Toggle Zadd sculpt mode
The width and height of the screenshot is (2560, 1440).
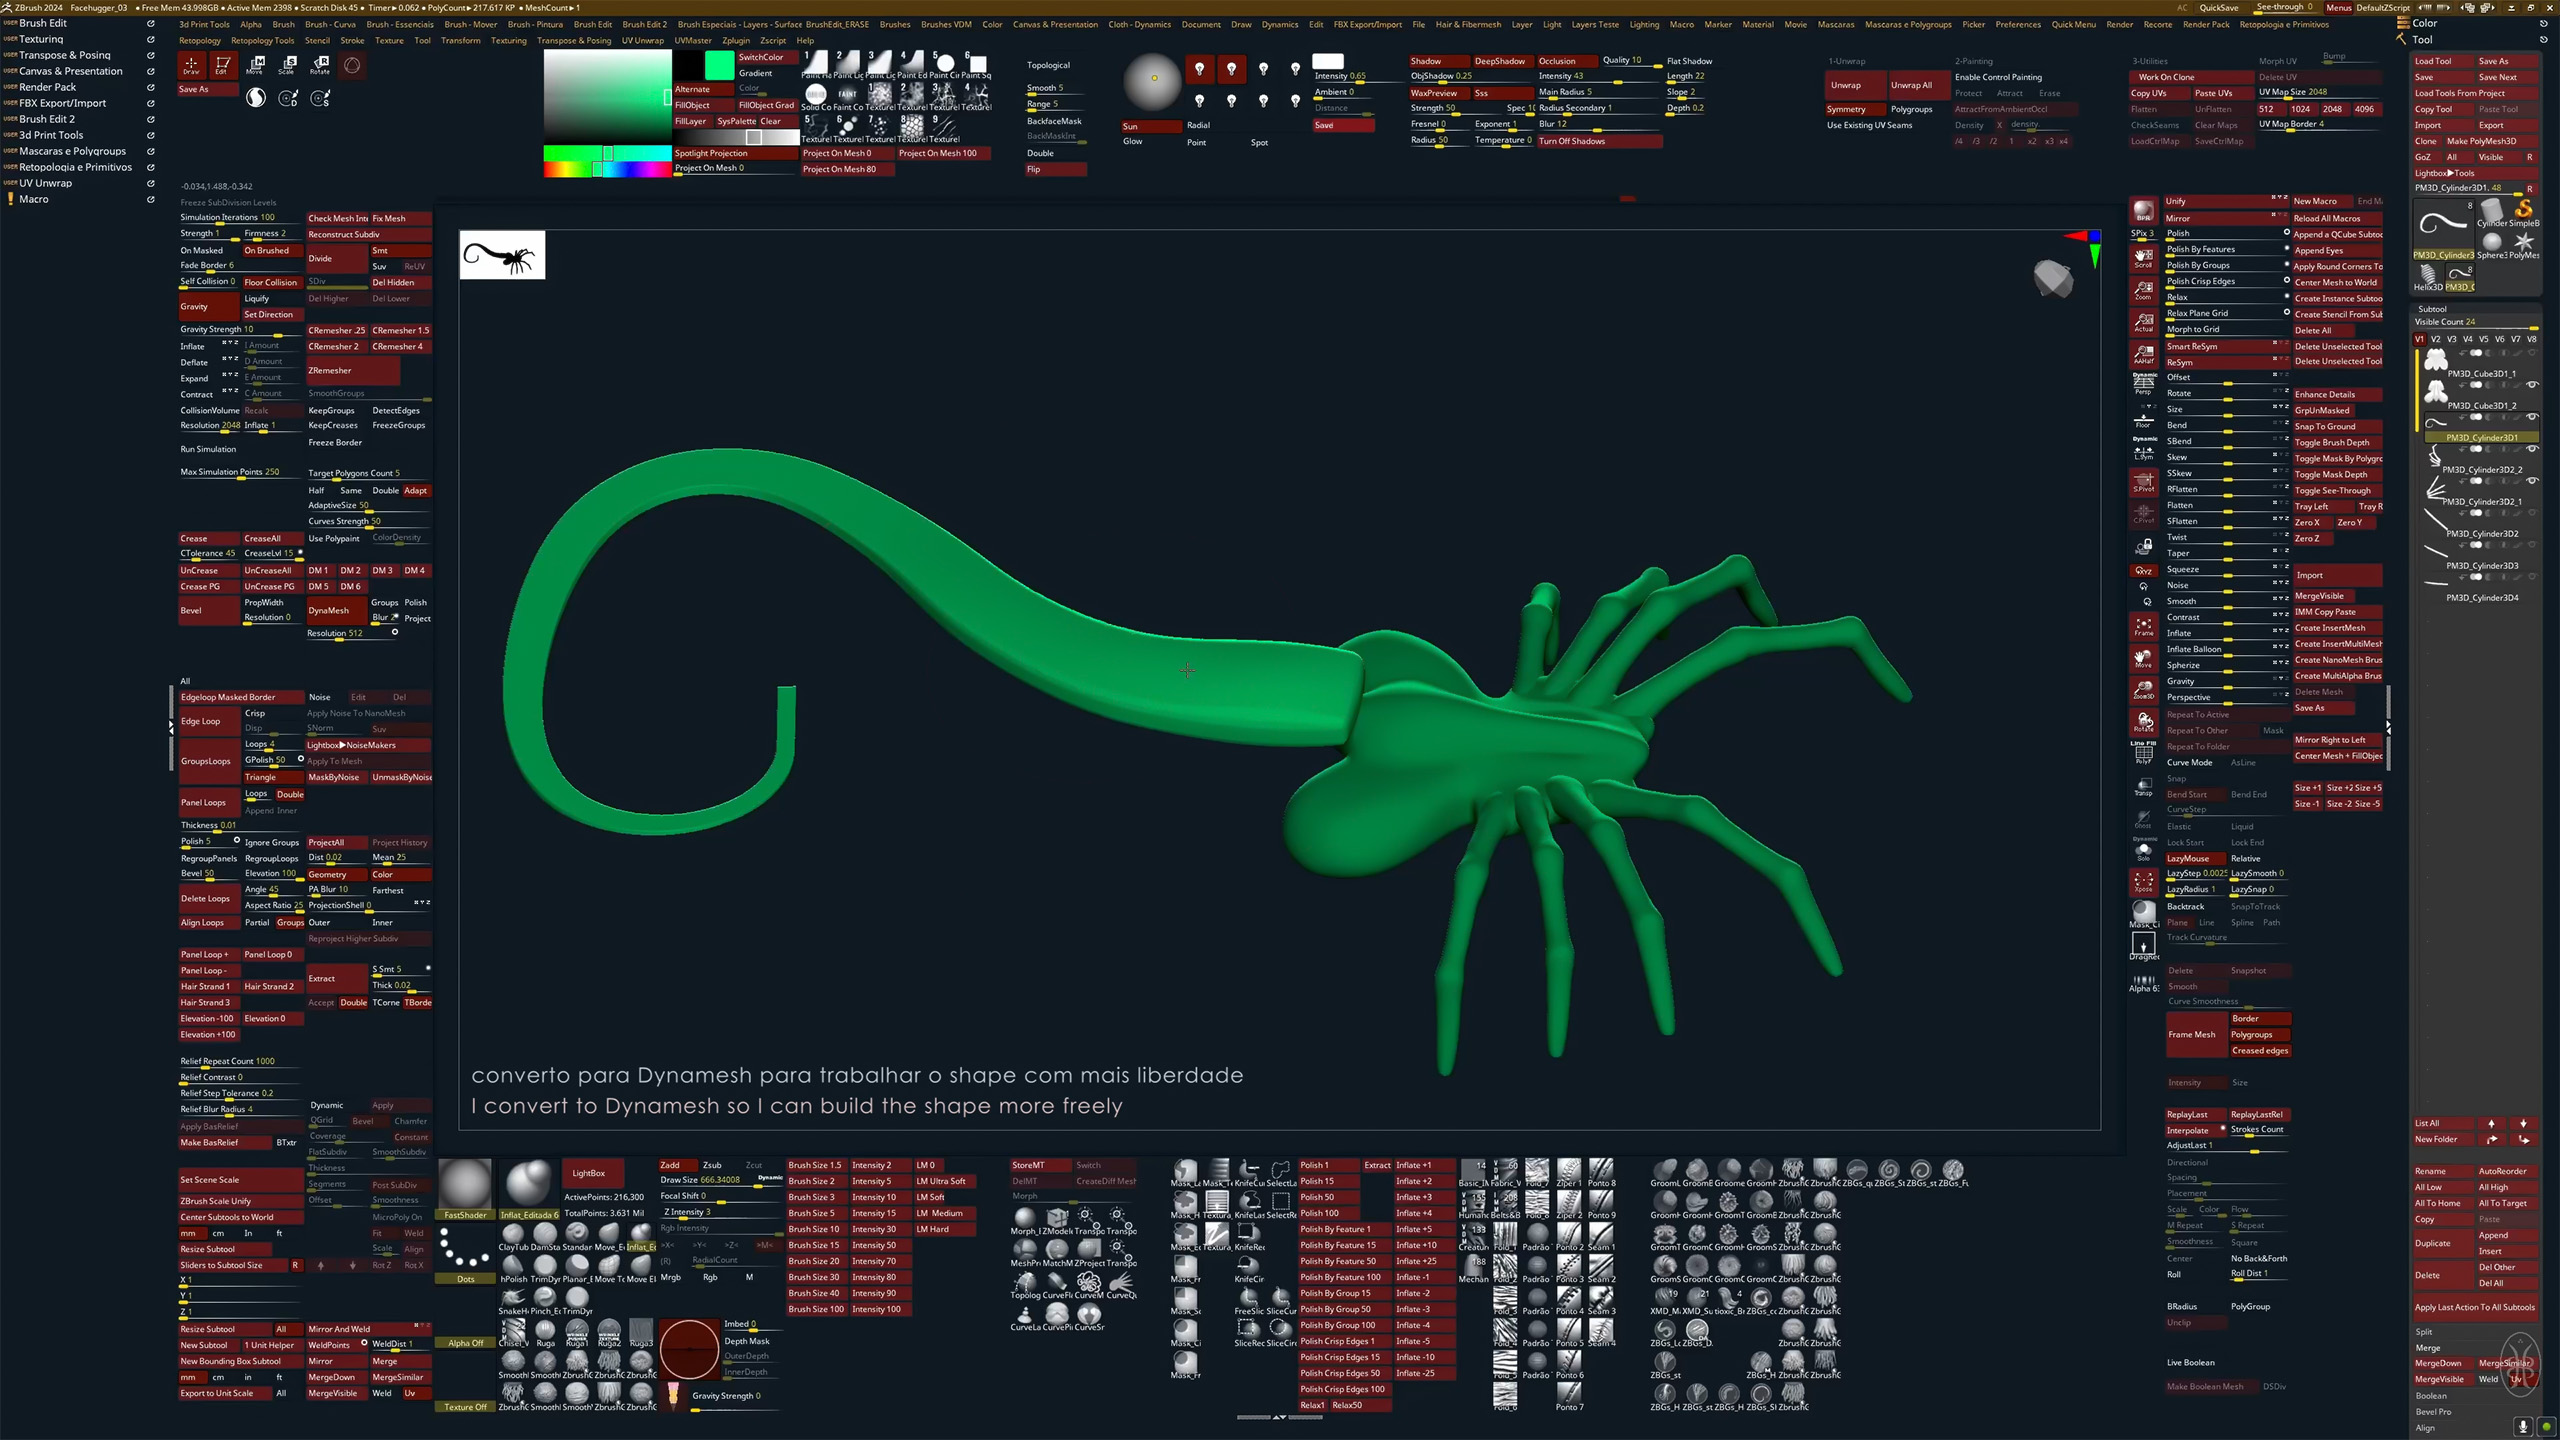tap(677, 1165)
